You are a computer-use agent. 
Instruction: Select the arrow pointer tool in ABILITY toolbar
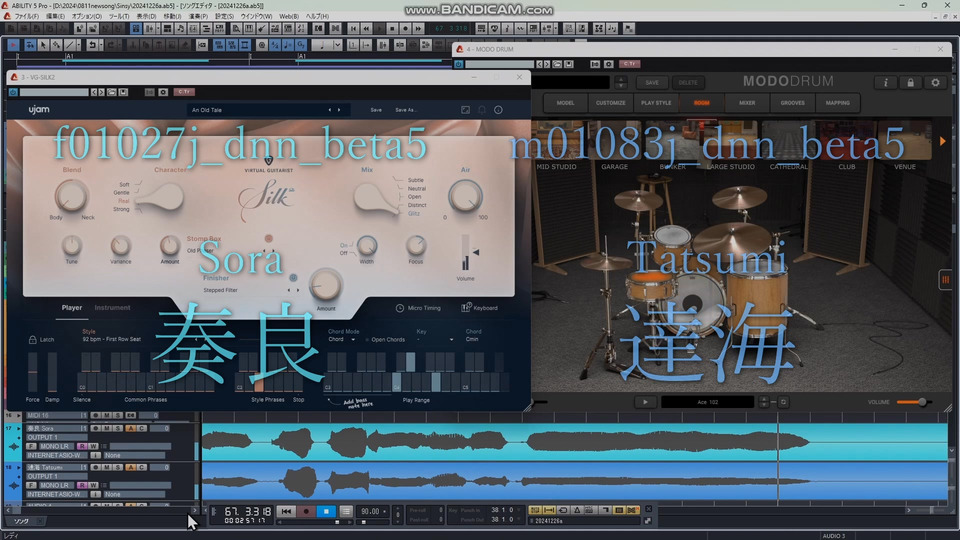43,45
